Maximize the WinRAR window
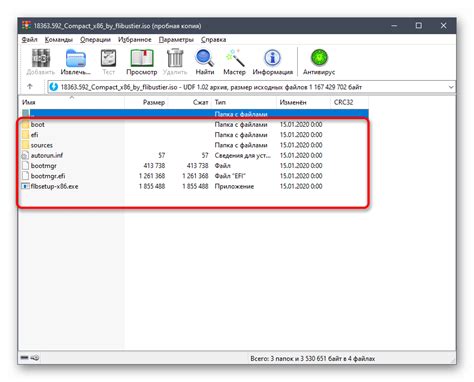The width and height of the screenshot is (474, 382). [x=419, y=26]
